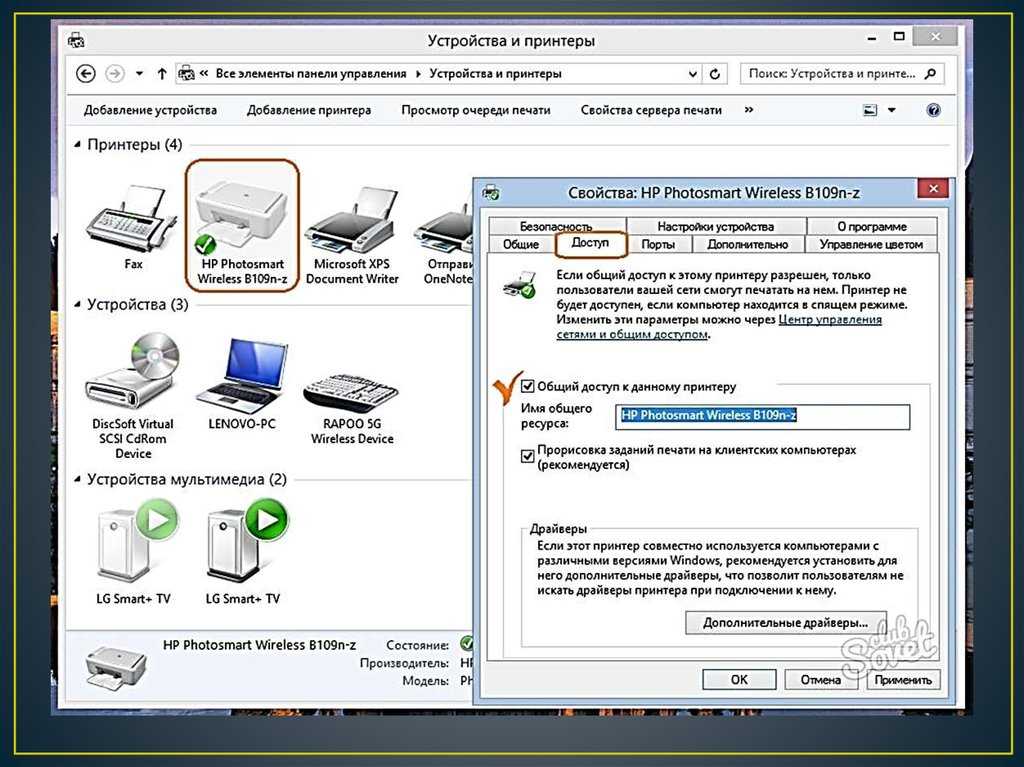Switch to the Безопасность tab
1024x767 pixels.
coord(556,226)
